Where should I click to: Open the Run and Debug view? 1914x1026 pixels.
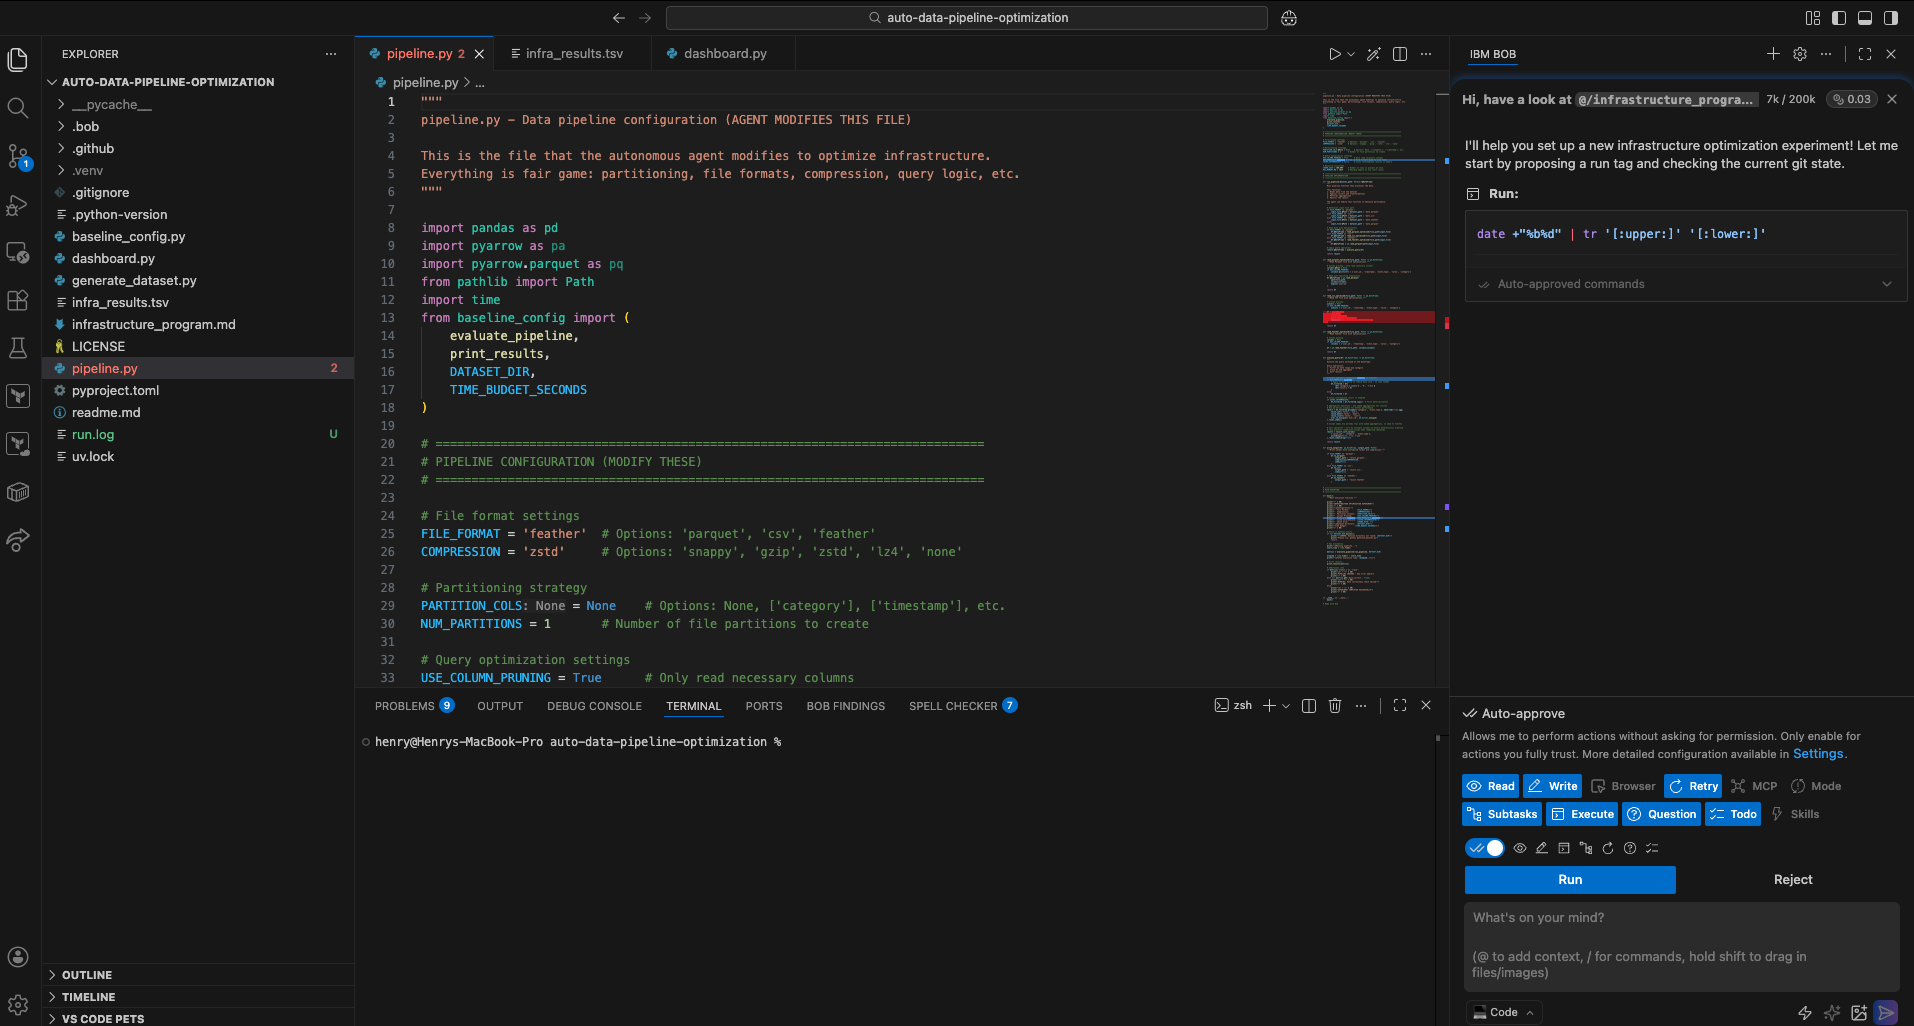17,205
